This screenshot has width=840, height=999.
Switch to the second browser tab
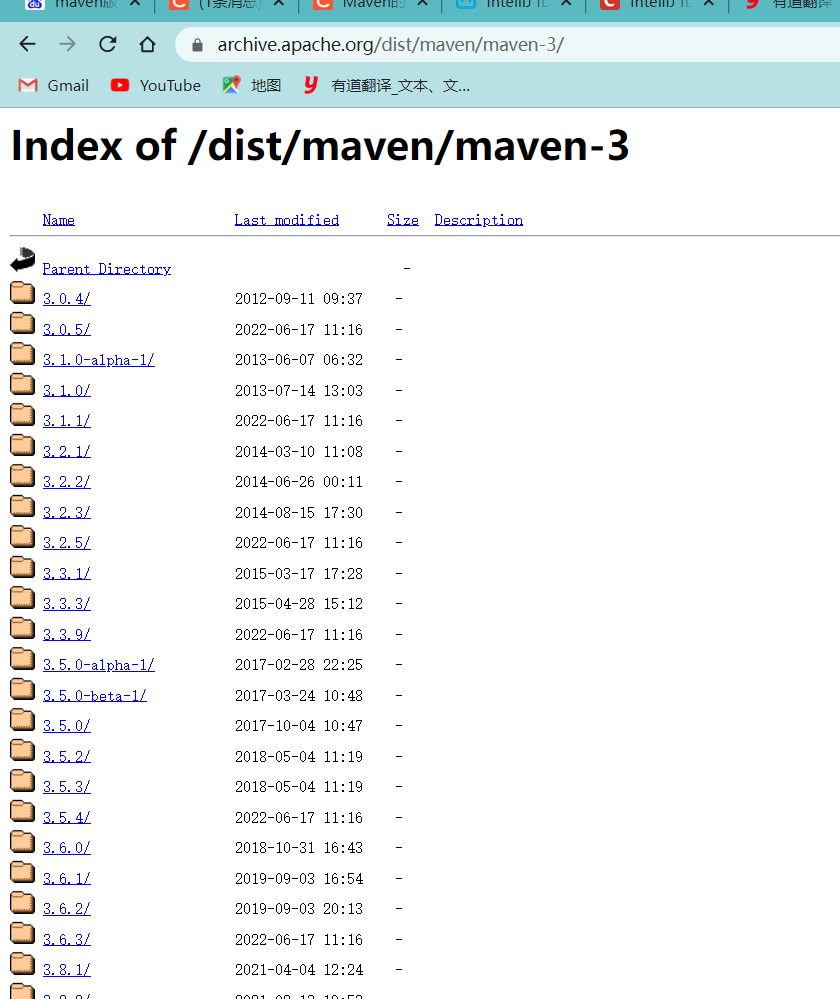[217, 5]
